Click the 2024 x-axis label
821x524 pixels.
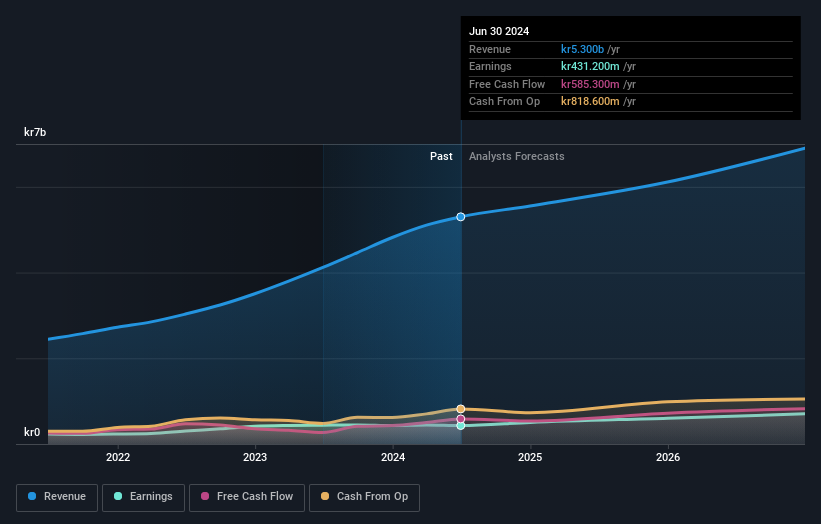click(x=393, y=457)
